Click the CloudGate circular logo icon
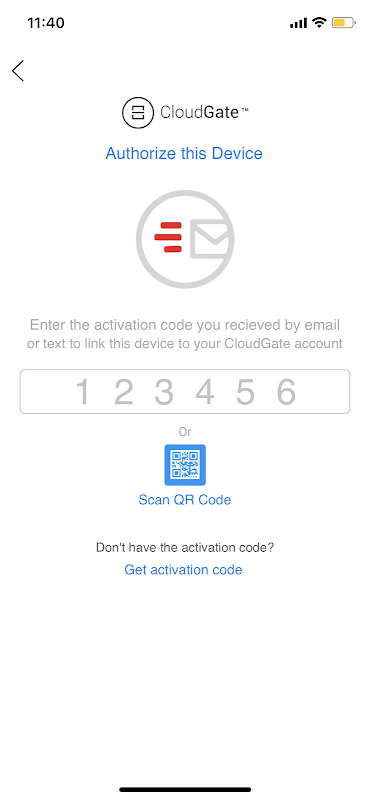The image size is (370, 800). tap(138, 112)
